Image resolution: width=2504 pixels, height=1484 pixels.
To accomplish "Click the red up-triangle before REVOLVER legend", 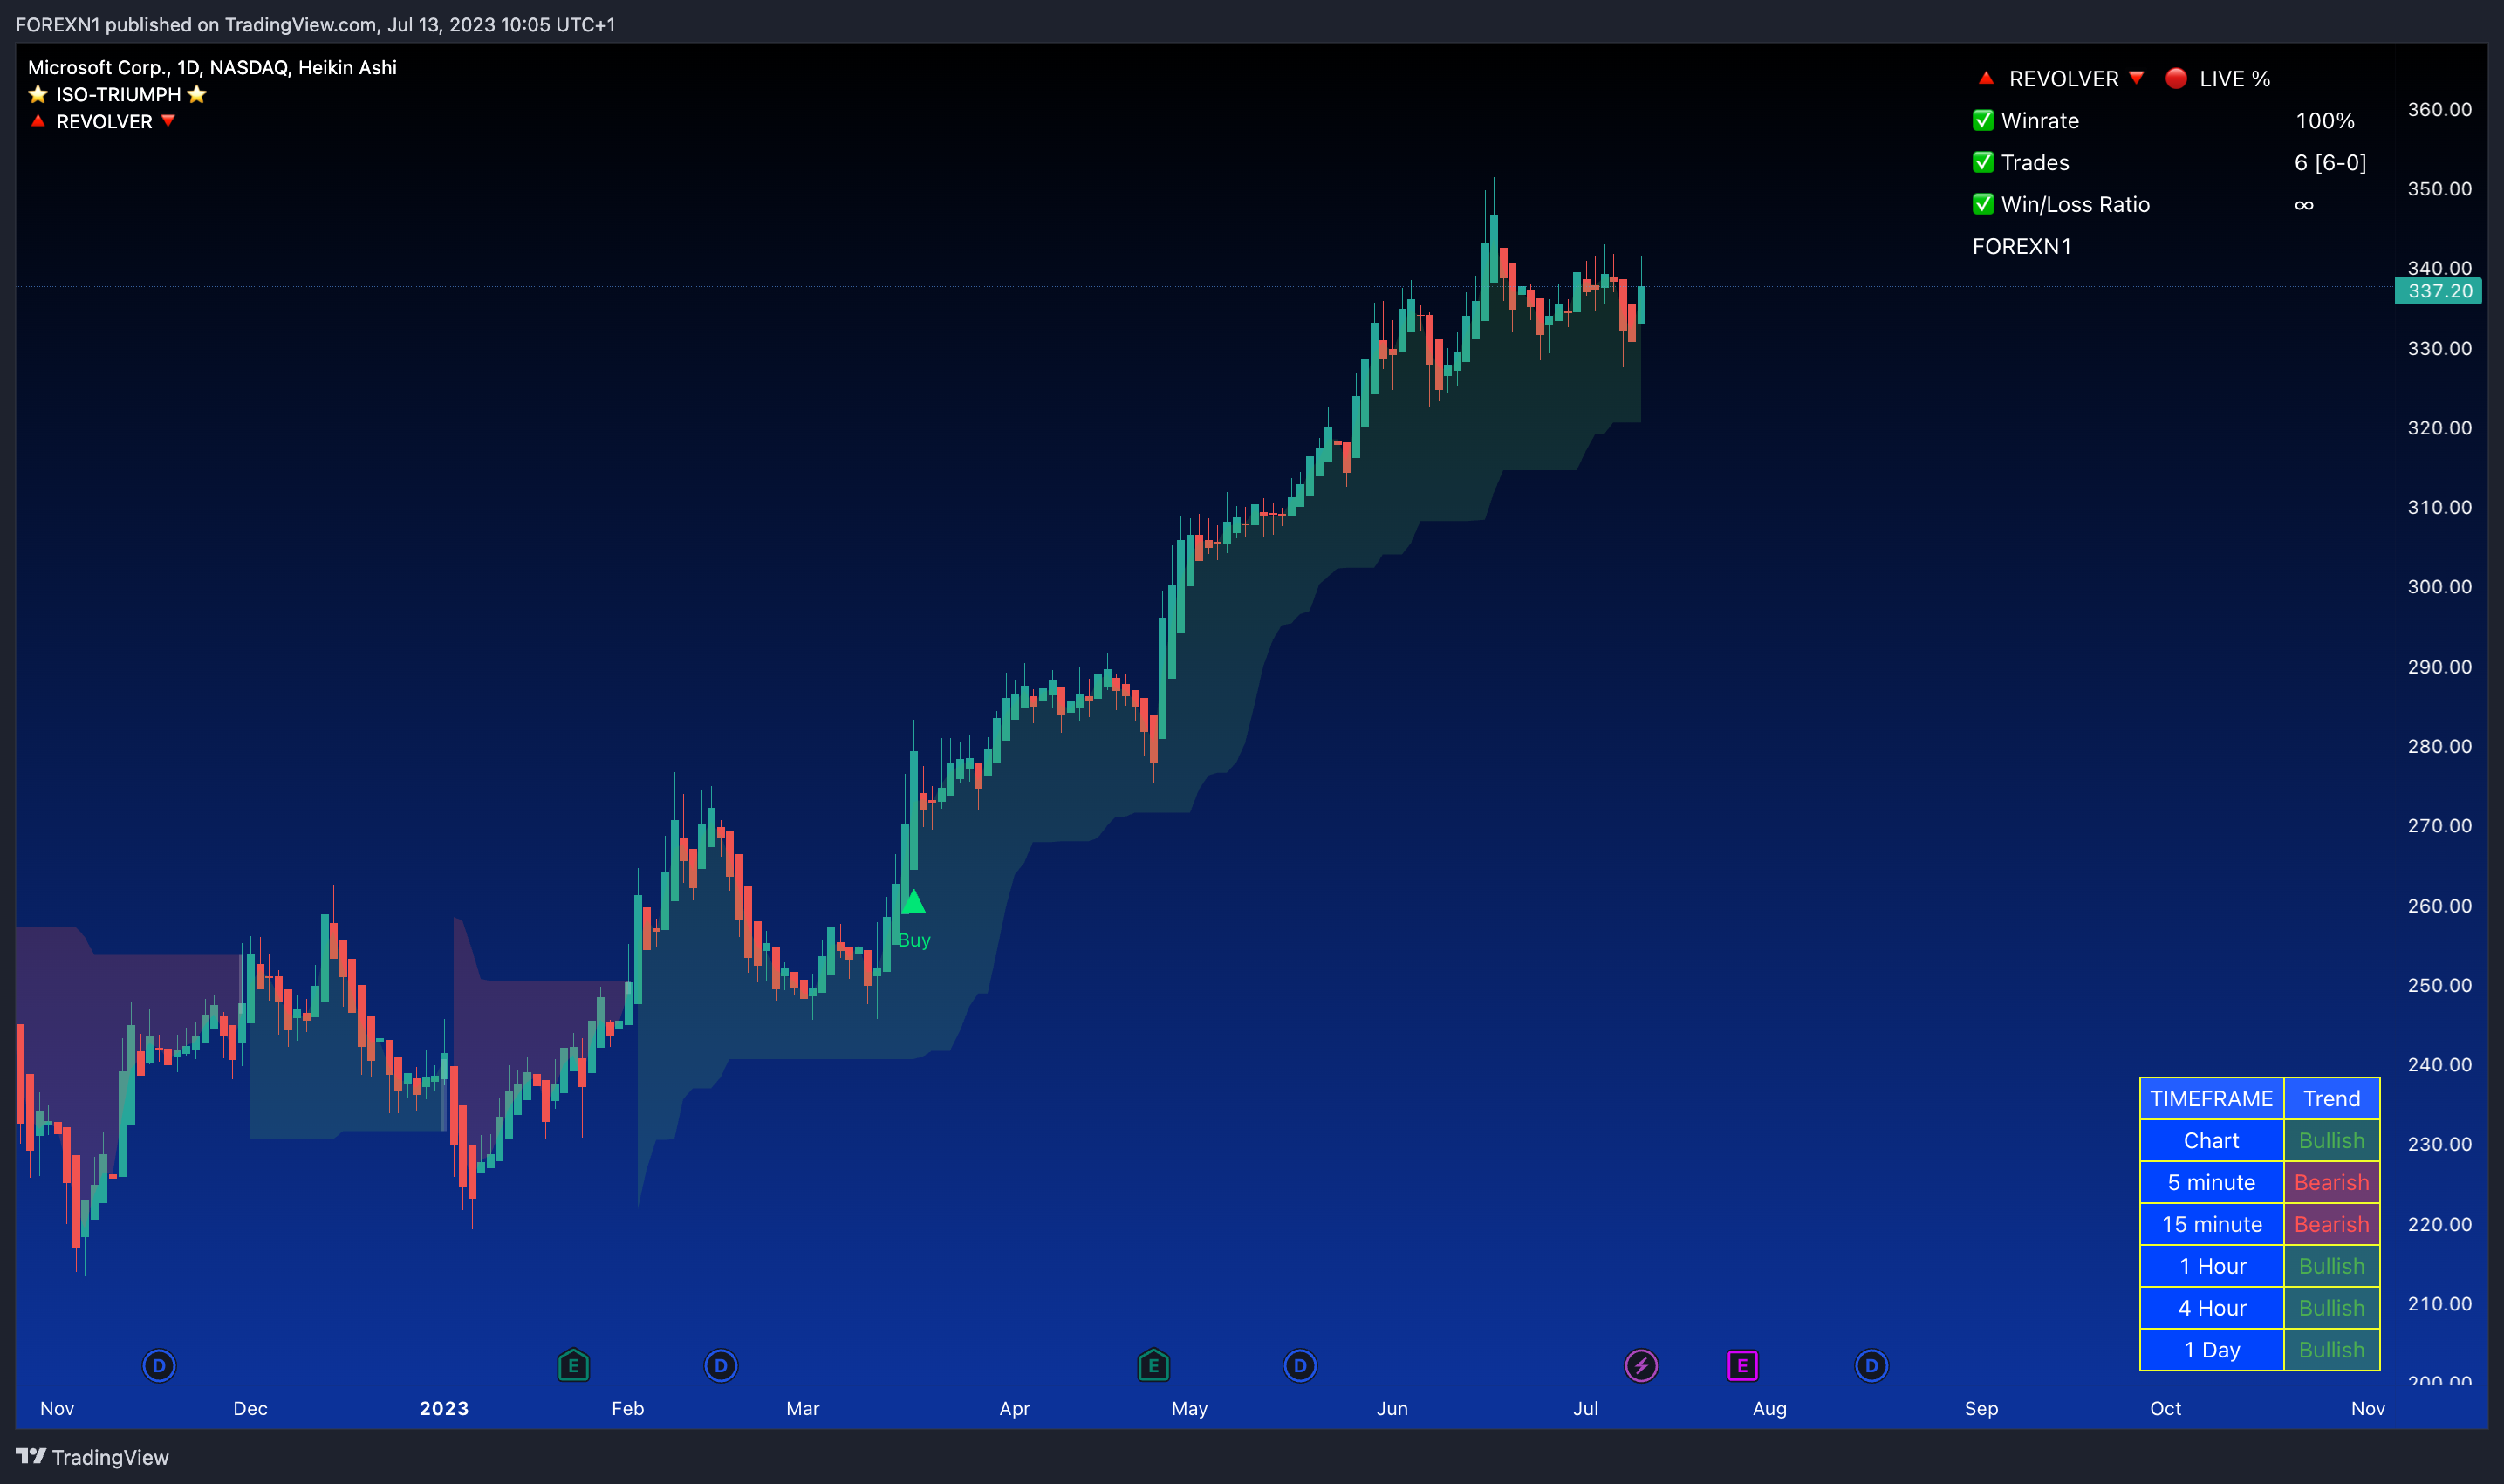I will [38, 121].
